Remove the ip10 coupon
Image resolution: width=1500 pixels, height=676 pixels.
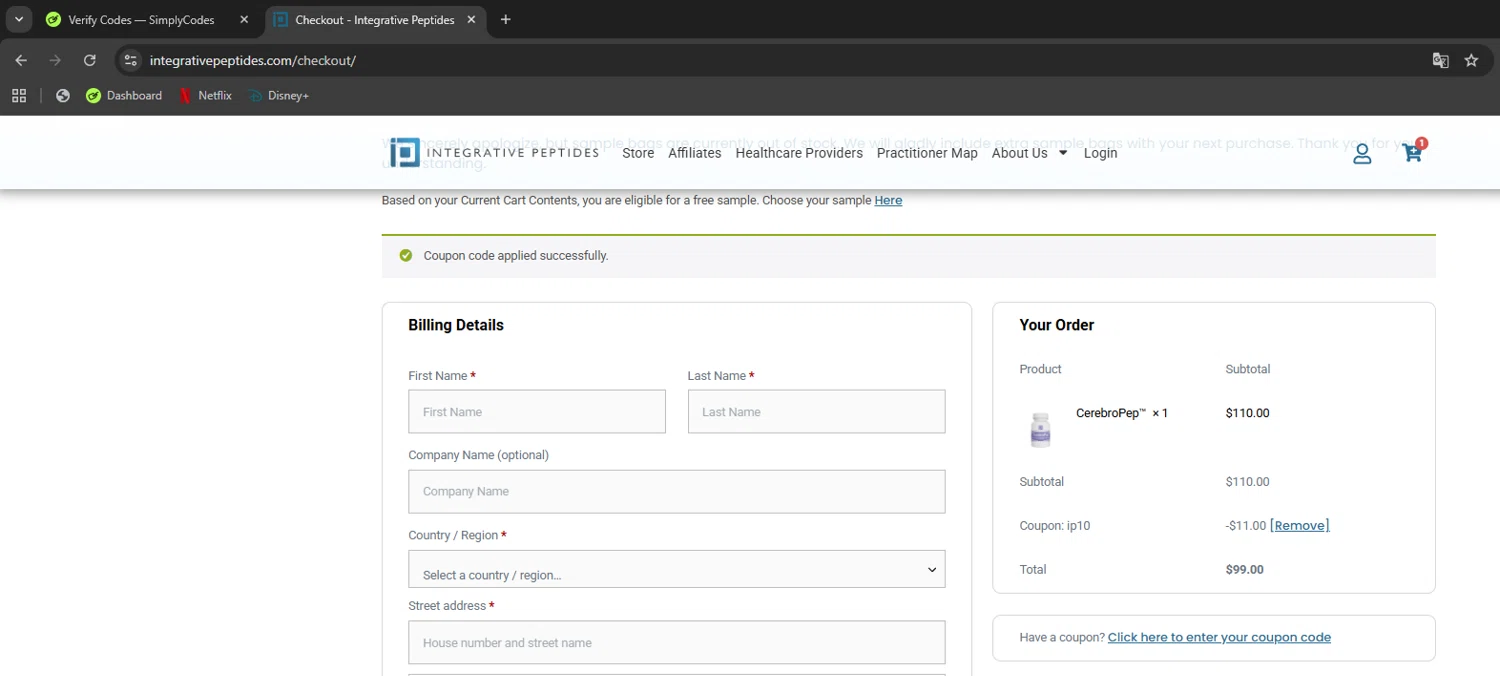tap(1299, 525)
